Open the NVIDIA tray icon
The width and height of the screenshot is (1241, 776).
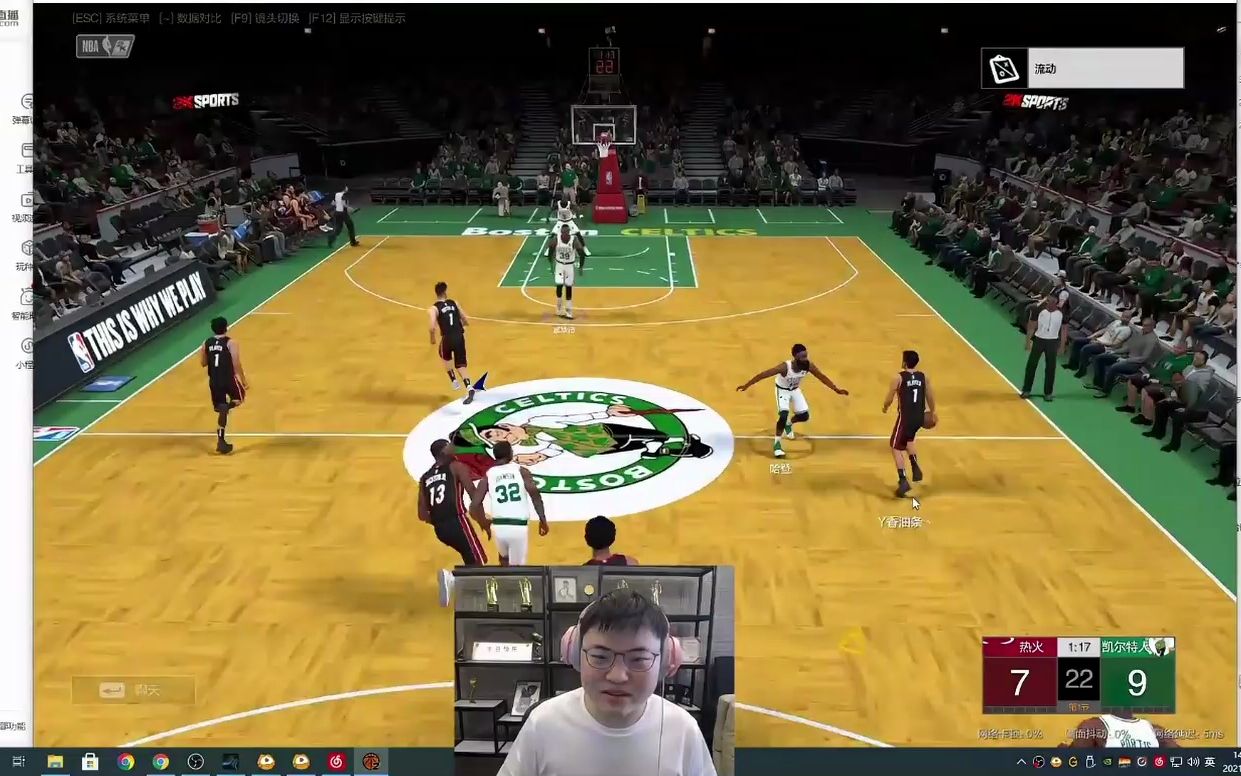(x=1107, y=763)
